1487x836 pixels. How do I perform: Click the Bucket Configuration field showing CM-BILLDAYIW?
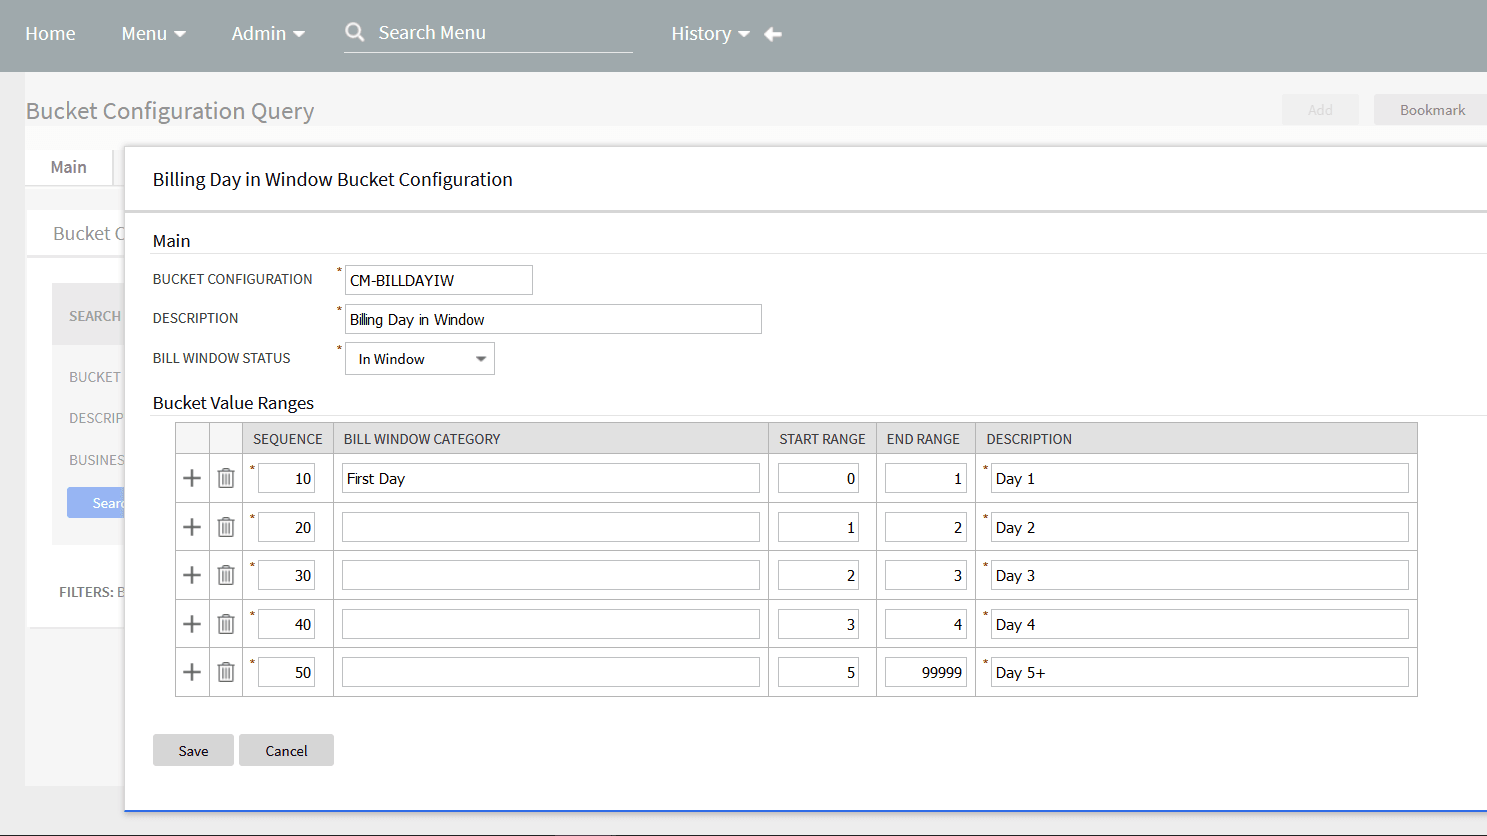pyautogui.click(x=437, y=279)
